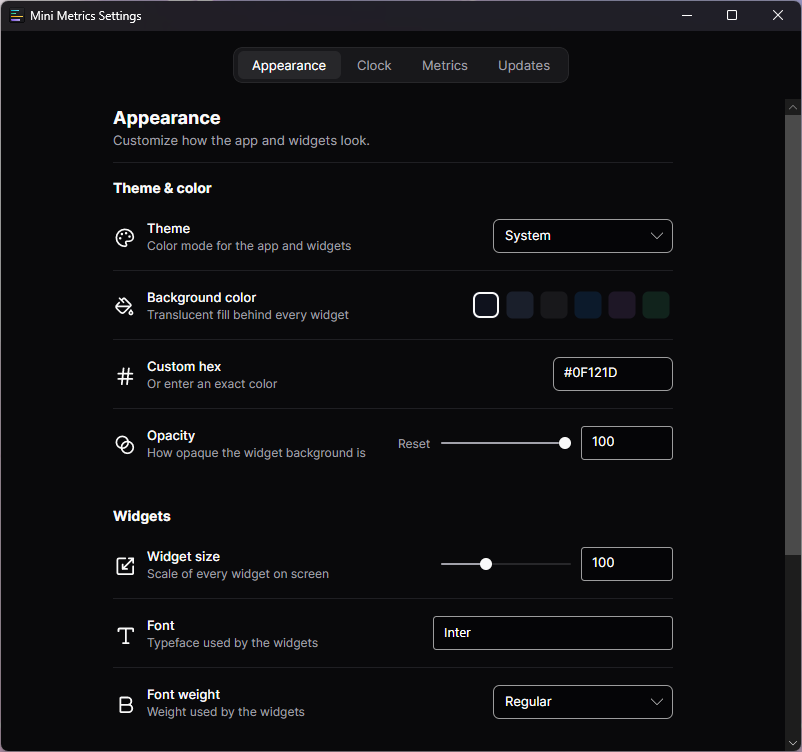The height and width of the screenshot is (752, 802).
Task: Click the paint bucket icon beside Background color
Action: tap(125, 306)
